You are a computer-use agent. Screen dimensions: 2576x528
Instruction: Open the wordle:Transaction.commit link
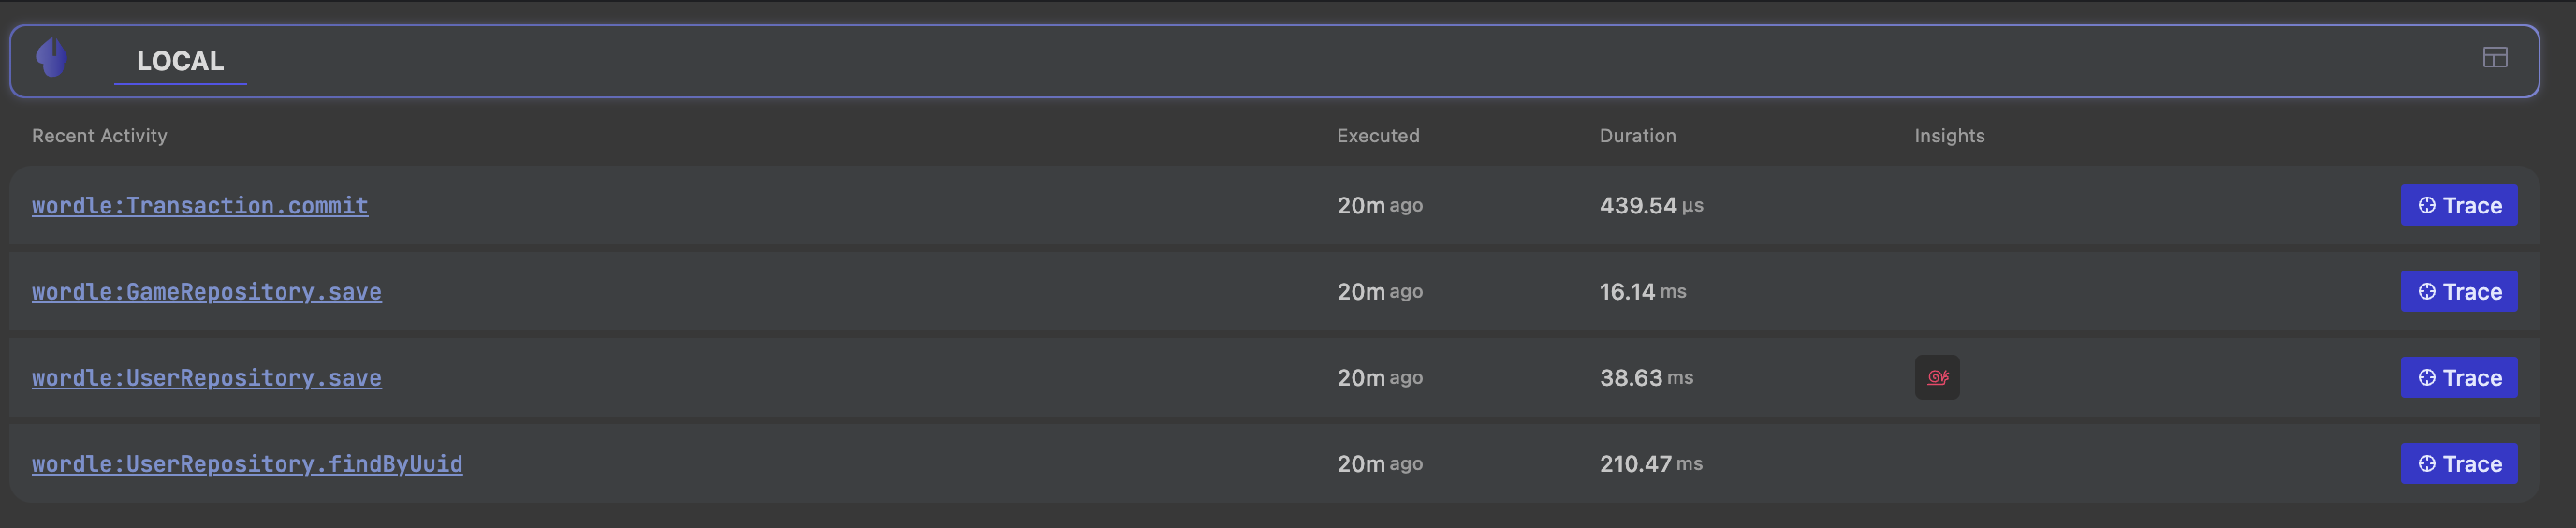pos(200,206)
